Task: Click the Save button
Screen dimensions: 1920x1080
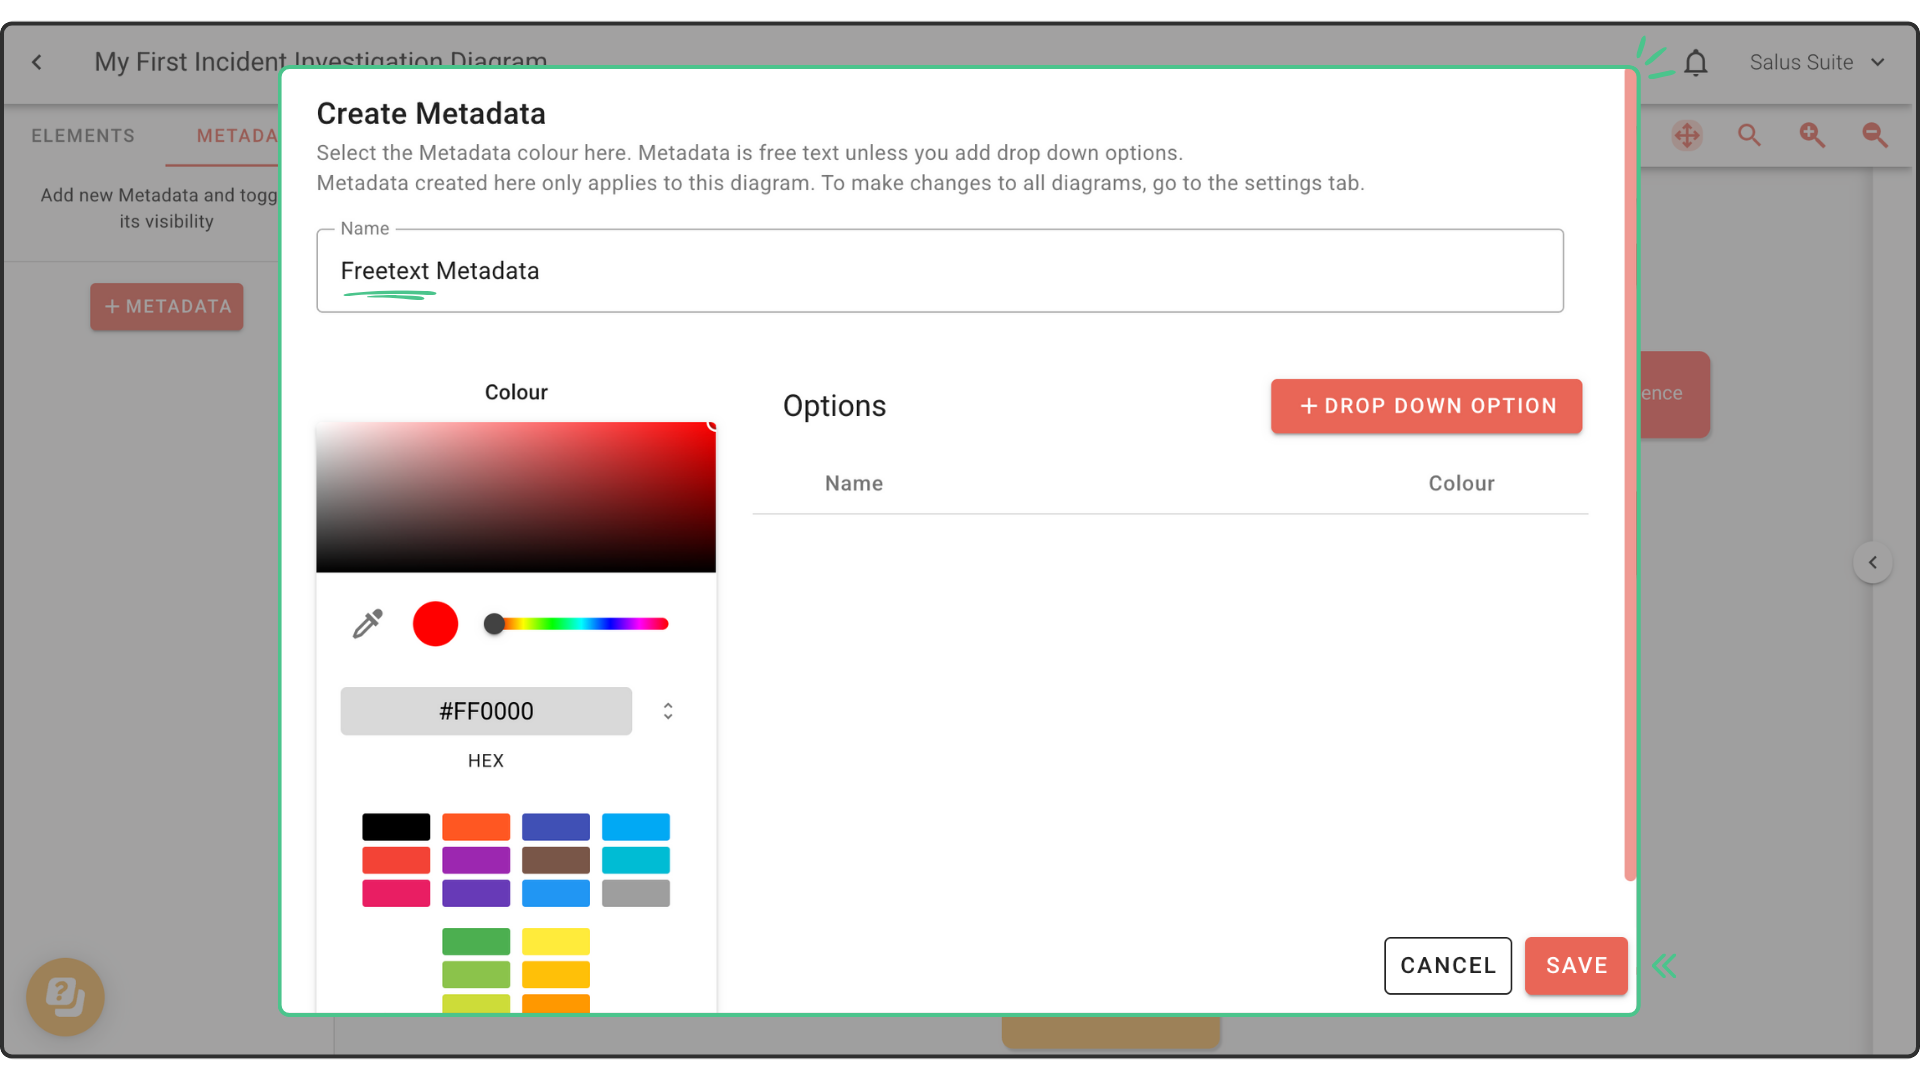Action: (1576, 965)
